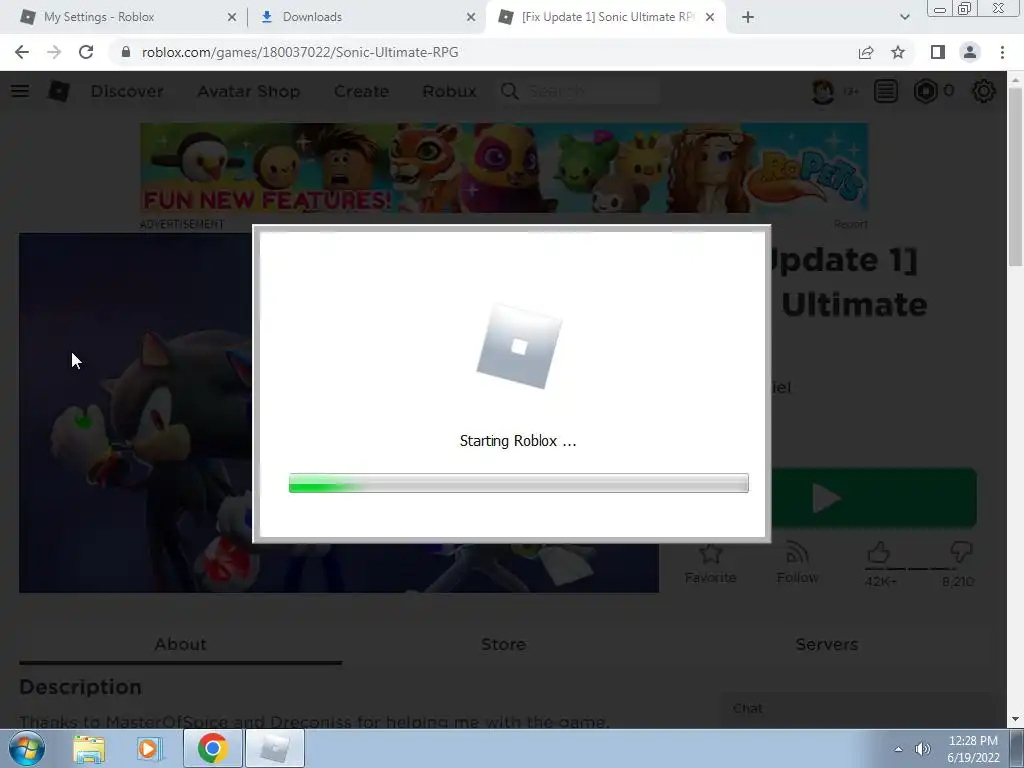The height and width of the screenshot is (768, 1024).
Task: Report the advertisement
Action: click(851, 224)
